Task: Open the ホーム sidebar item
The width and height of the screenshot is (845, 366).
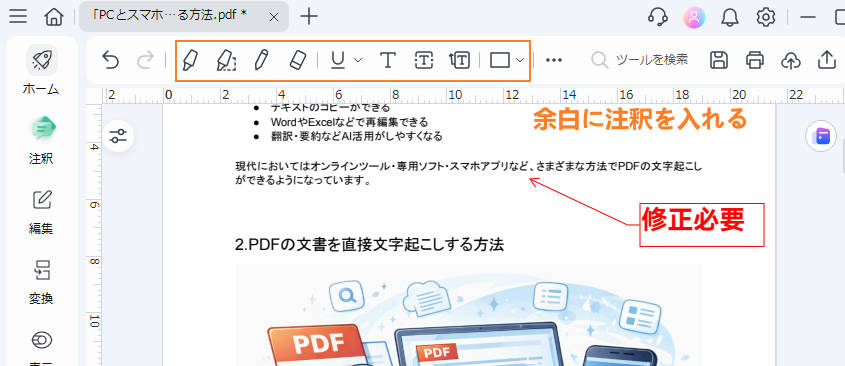Action: (41, 71)
